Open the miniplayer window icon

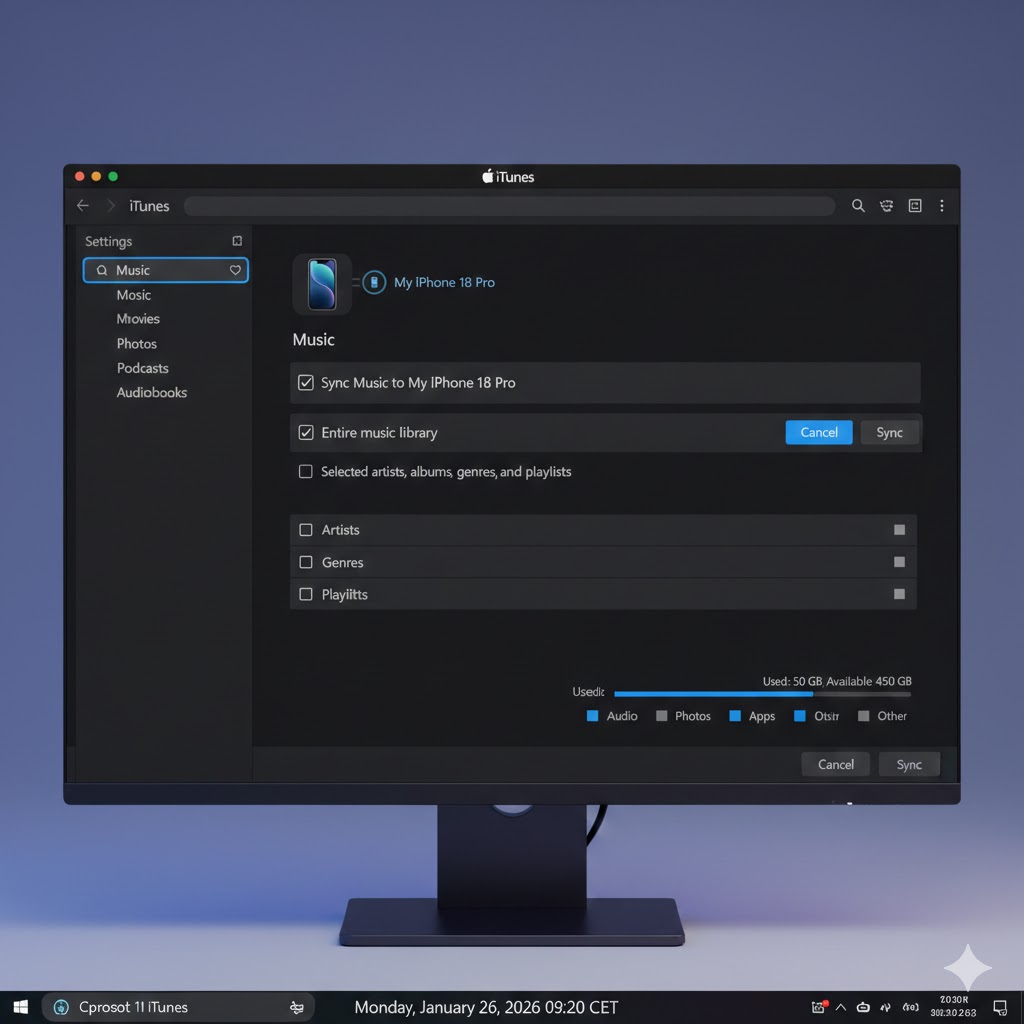click(914, 205)
